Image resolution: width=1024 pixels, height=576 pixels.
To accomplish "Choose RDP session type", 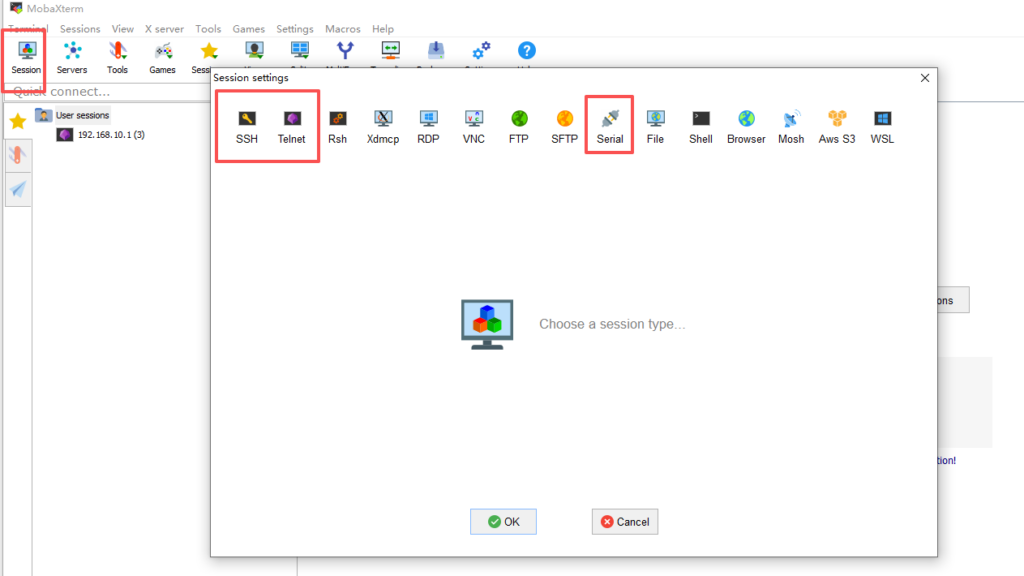I will pos(428,127).
